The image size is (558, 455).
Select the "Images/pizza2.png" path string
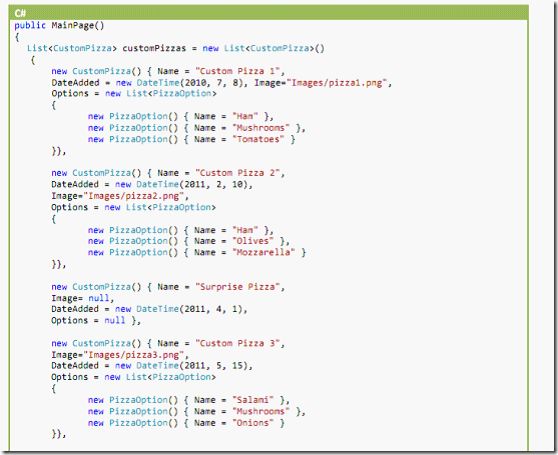click(x=133, y=196)
